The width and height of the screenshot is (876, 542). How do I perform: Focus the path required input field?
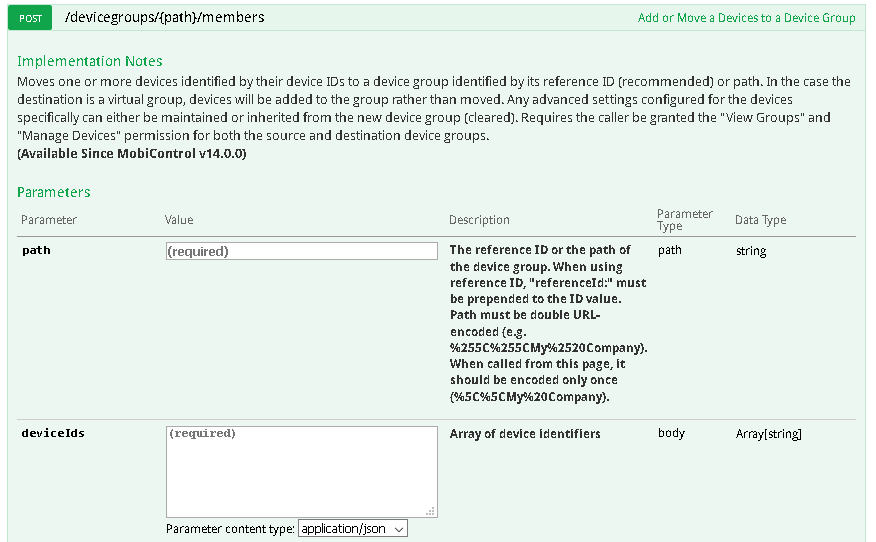[x=301, y=251]
